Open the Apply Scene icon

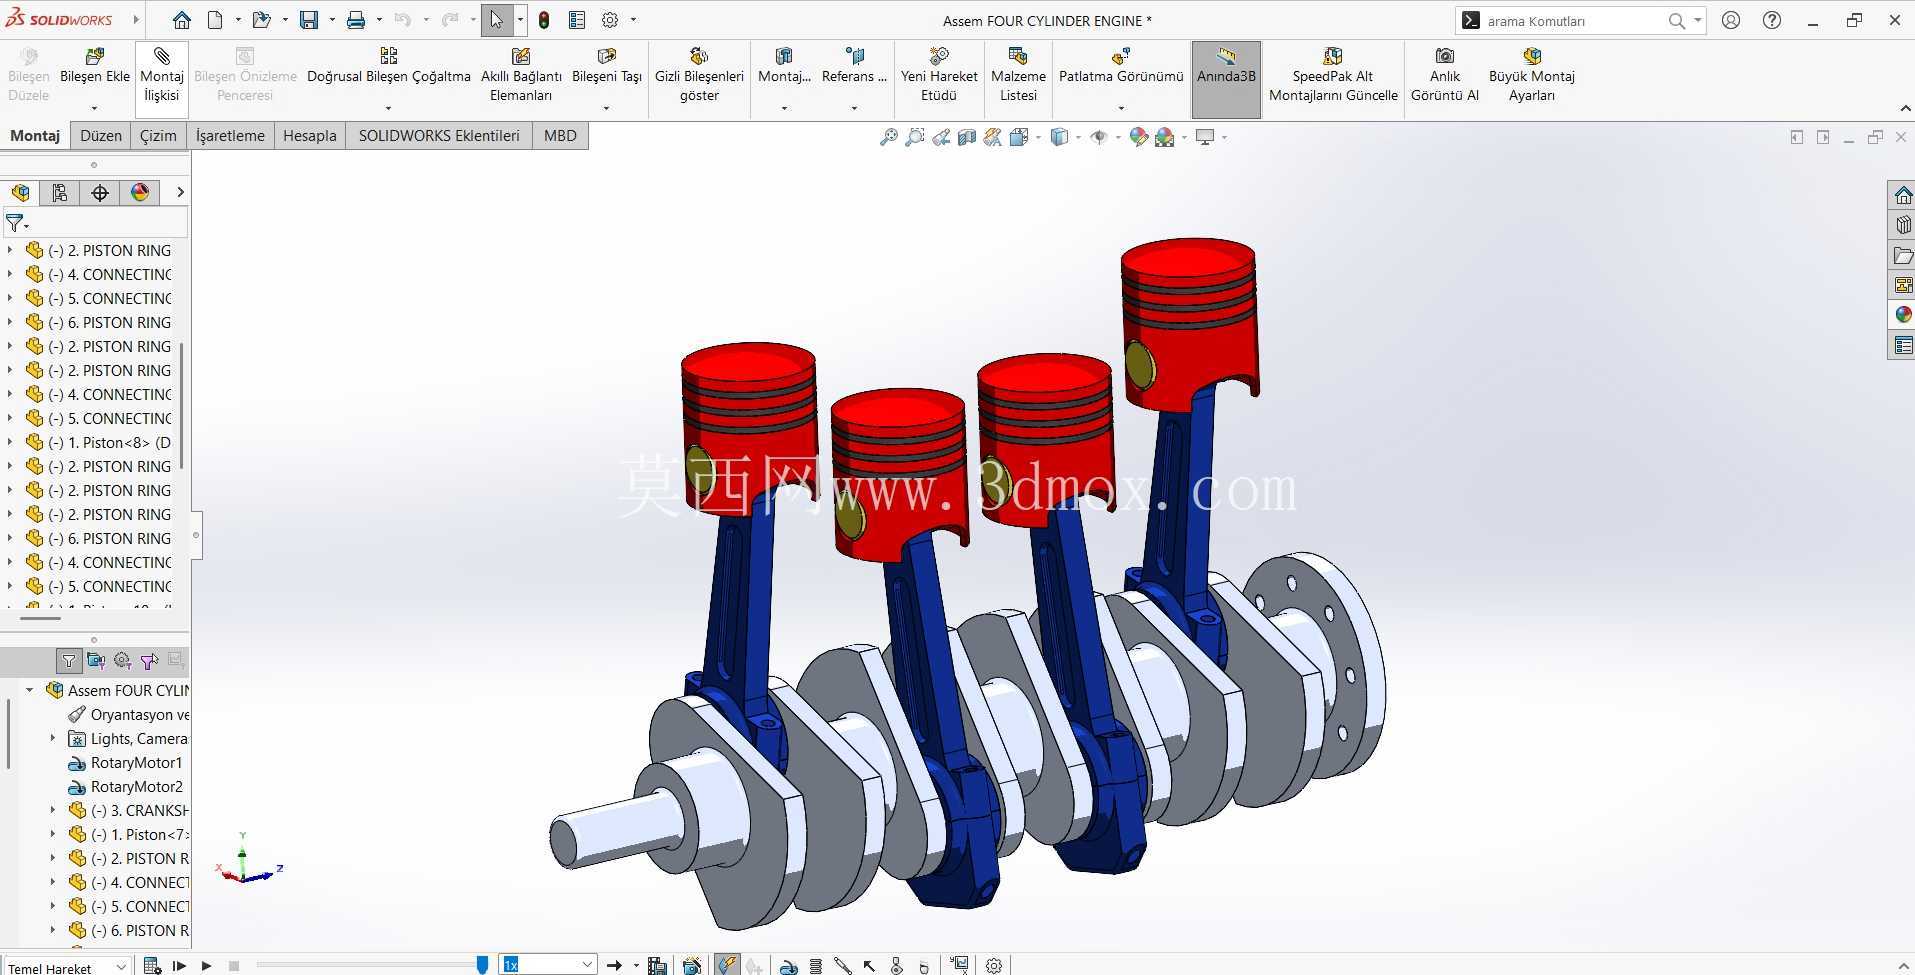[1164, 137]
